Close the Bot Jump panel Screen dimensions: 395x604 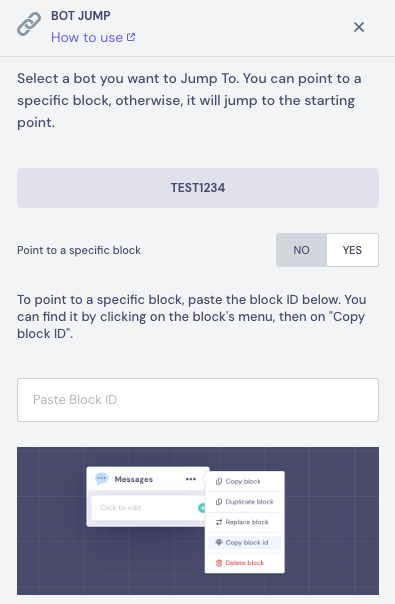tap(359, 27)
